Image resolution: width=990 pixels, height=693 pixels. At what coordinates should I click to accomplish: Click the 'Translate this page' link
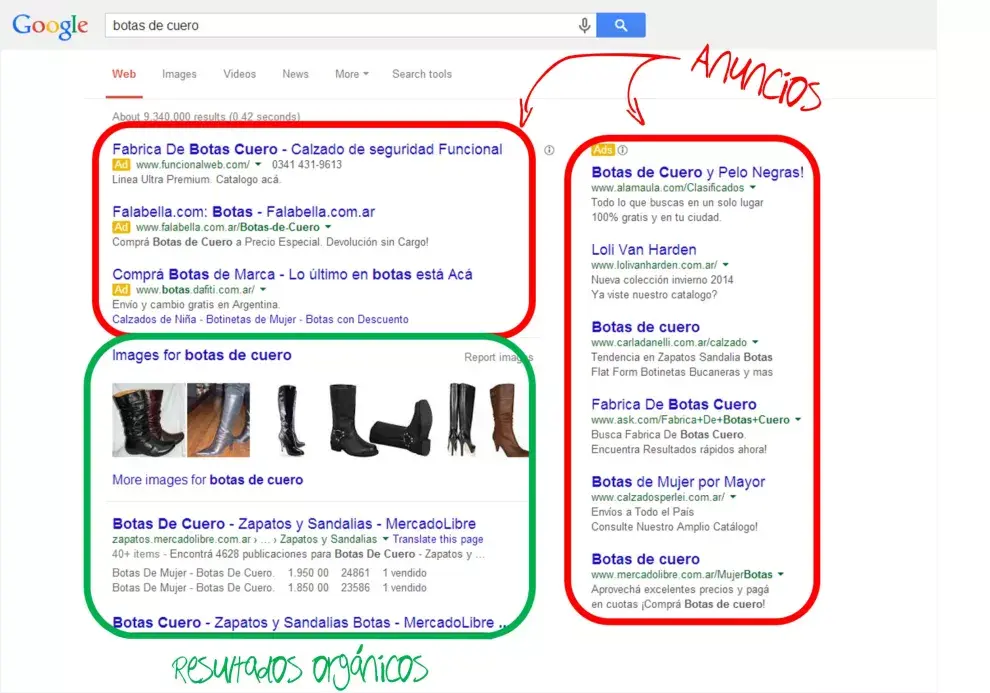pos(438,539)
